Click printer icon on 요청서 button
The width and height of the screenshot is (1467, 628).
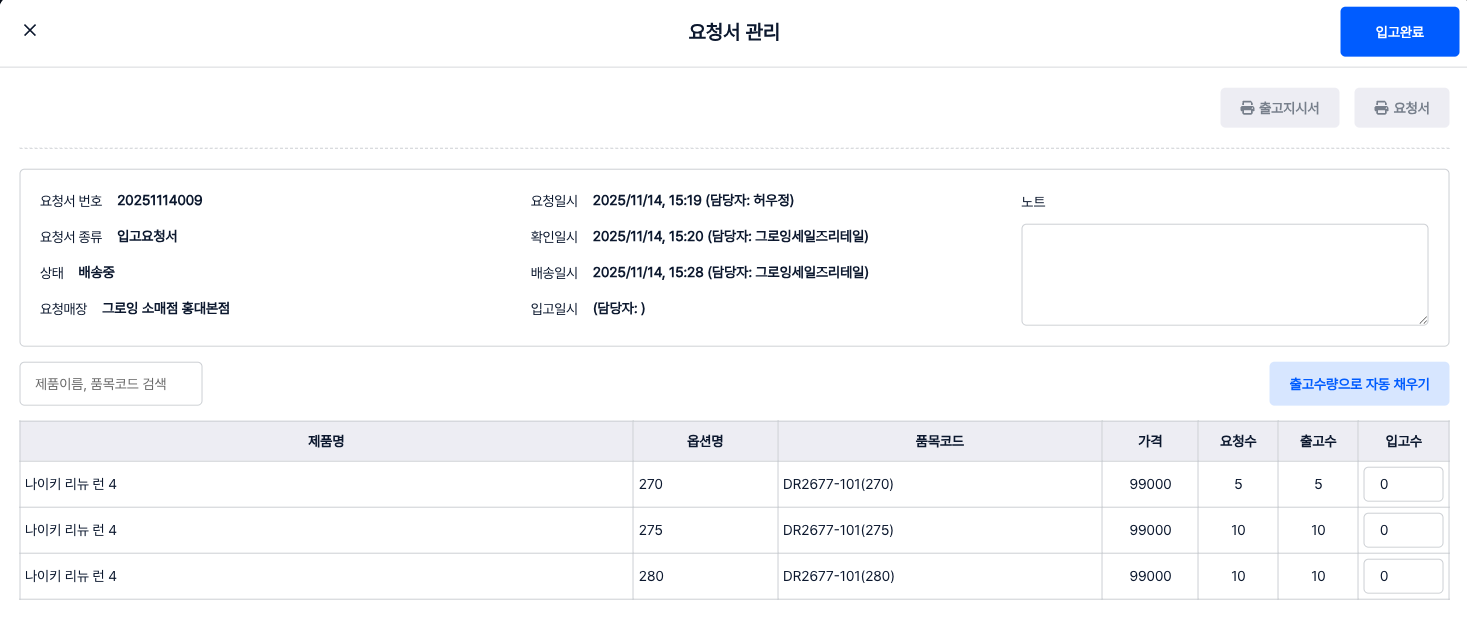click(1381, 108)
